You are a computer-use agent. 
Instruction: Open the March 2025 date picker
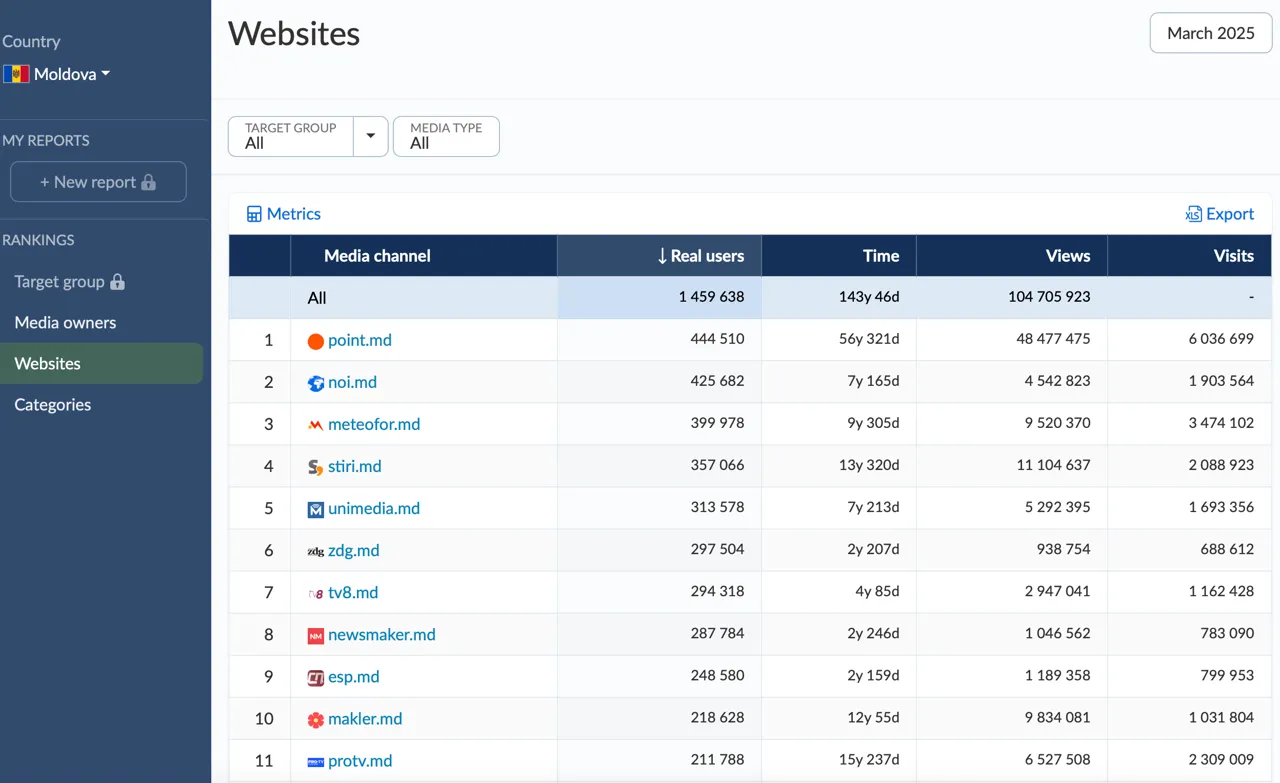pyautogui.click(x=1210, y=33)
